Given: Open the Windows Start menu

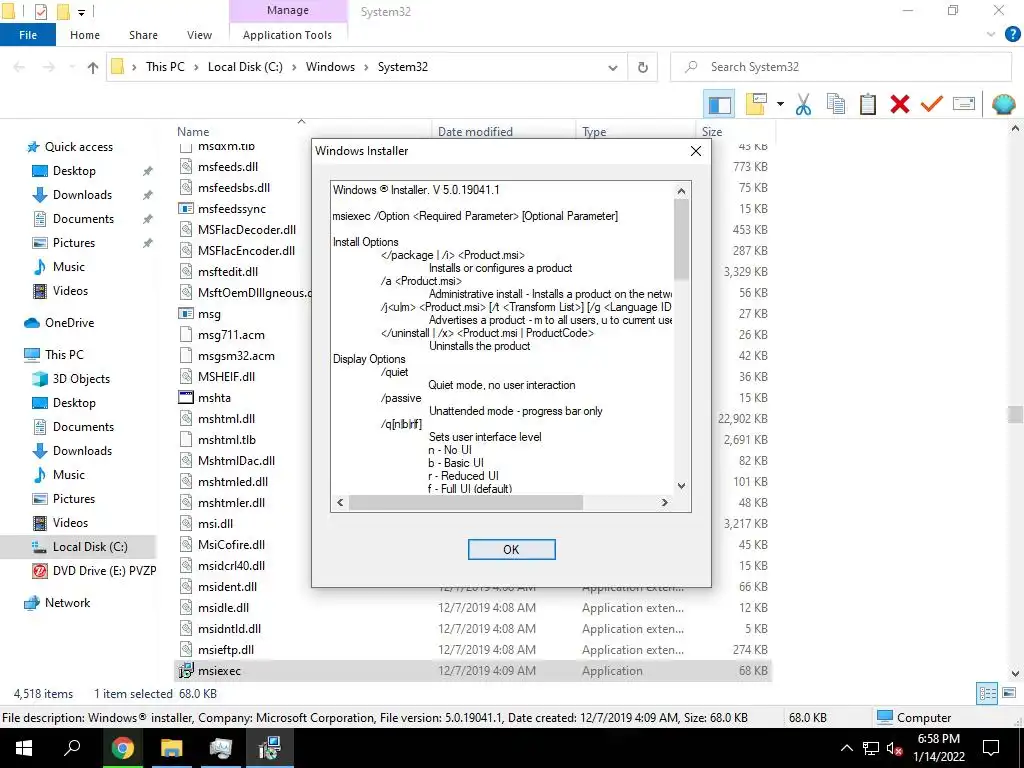Looking at the screenshot, I should click(24, 748).
